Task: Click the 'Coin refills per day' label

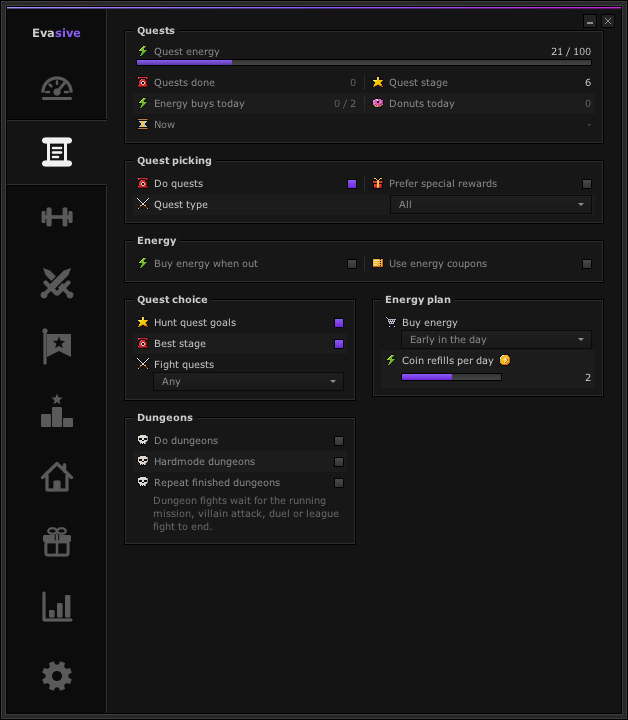Action: 448,360
